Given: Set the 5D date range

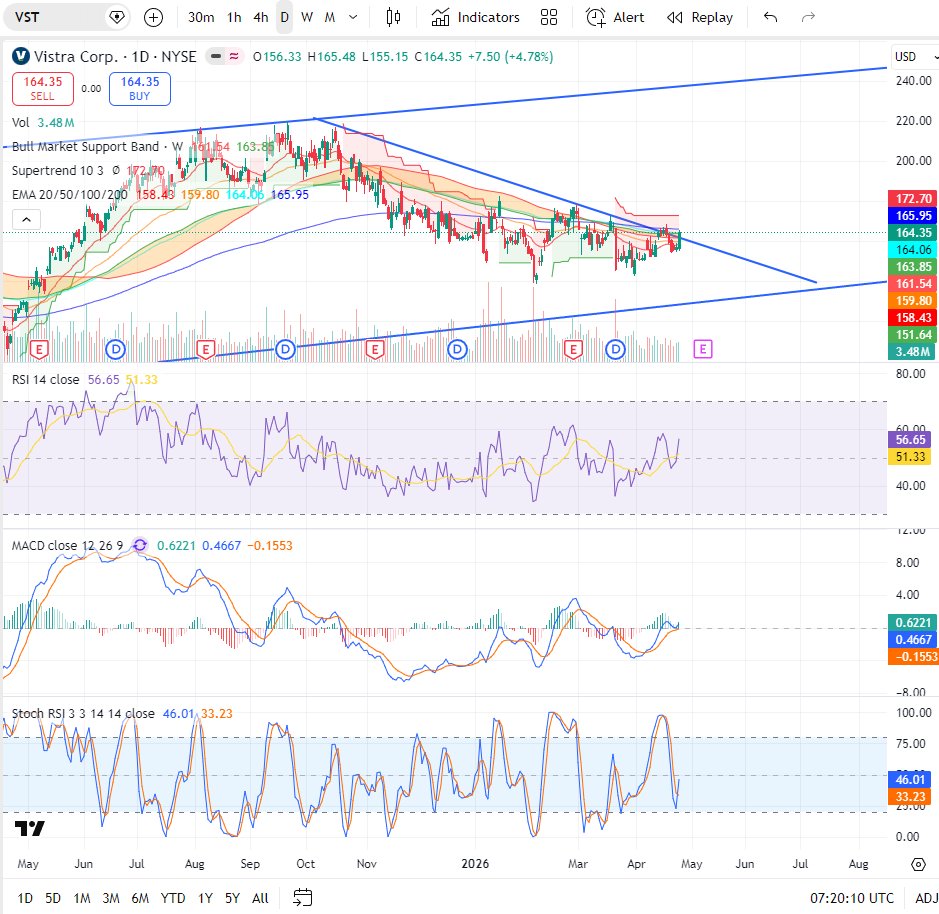Looking at the screenshot, I should pyautogui.click(x=53, y=898).
